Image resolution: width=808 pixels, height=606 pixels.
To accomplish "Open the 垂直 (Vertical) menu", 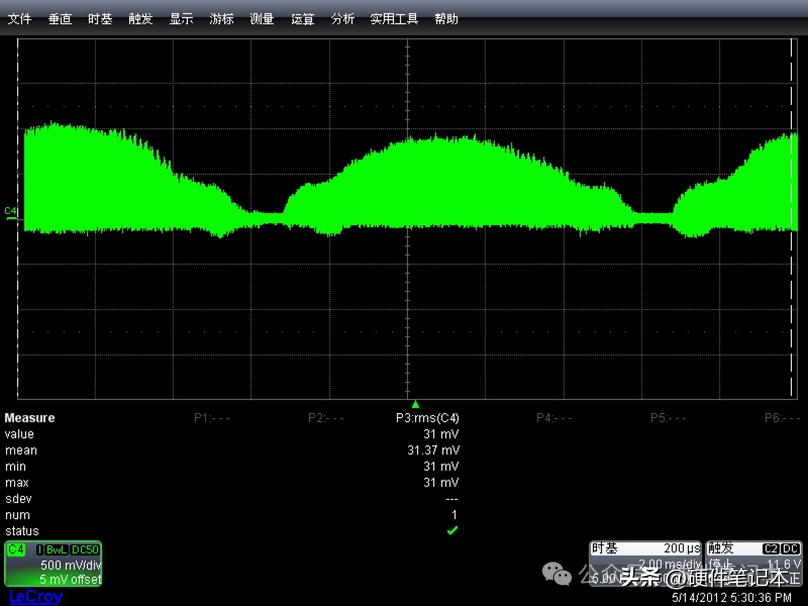I will click(60, 19).
